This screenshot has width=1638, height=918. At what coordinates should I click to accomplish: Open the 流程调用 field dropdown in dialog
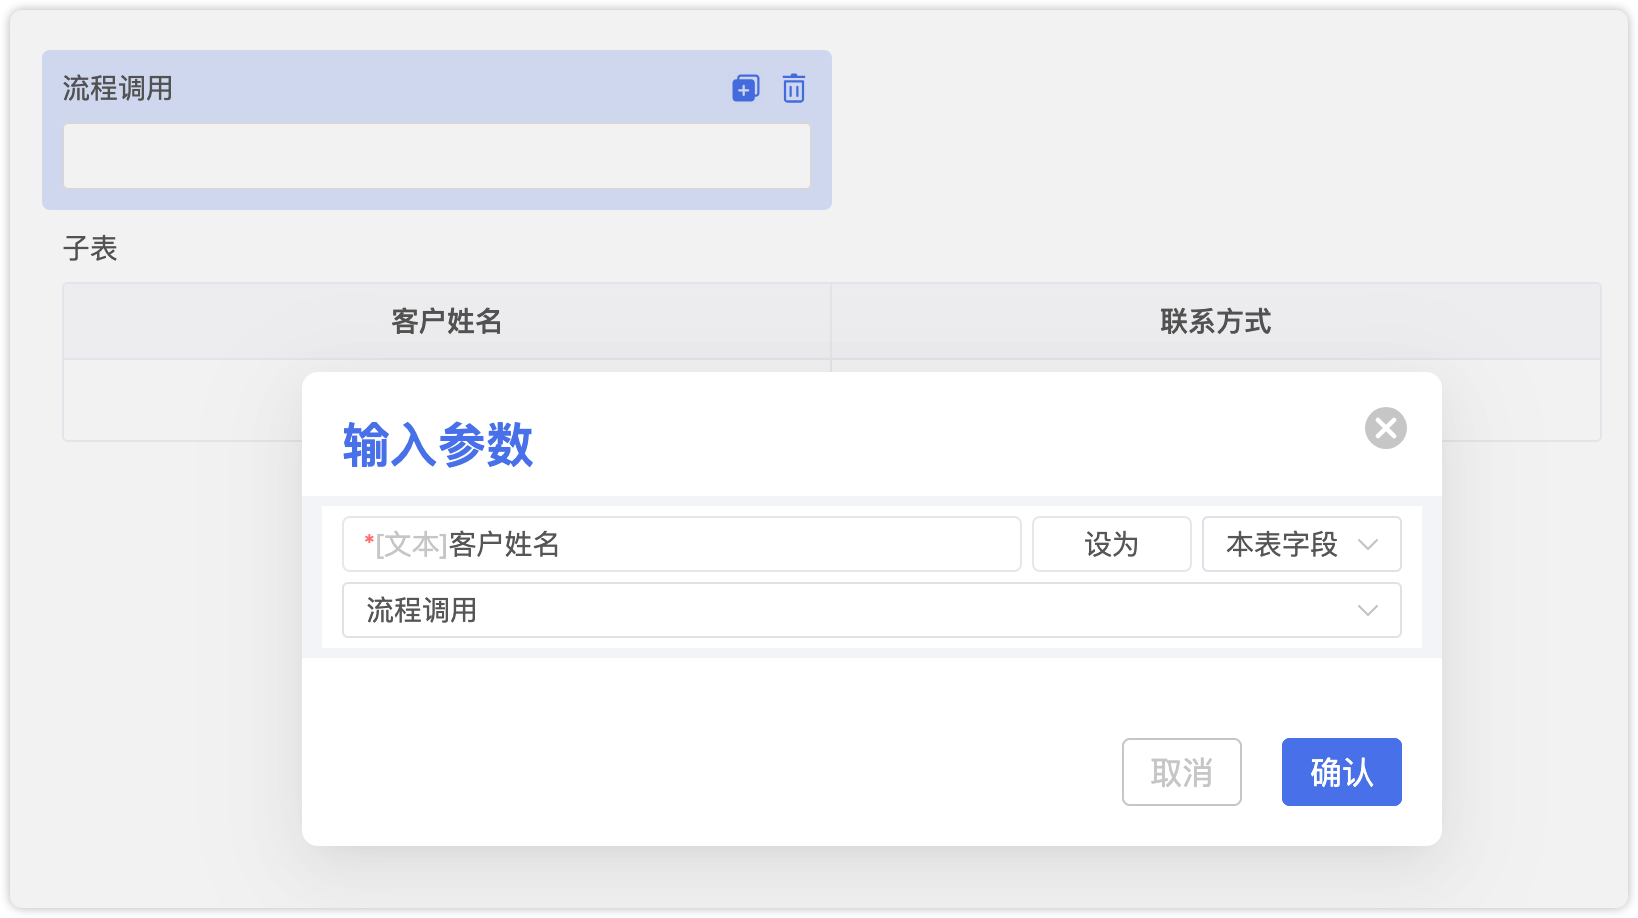(x=860, y=610)
